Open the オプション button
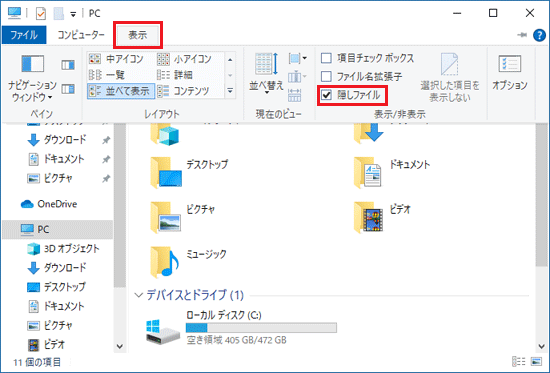The width and height of the screenshot is (550, 373). 510,73
